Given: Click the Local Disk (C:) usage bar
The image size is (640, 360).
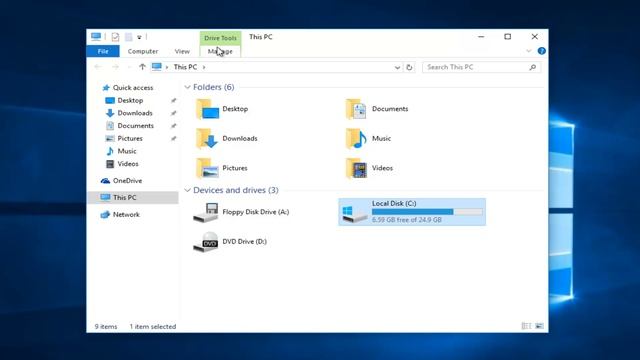Looking at the screenshot, I should (x=427, y=212).
